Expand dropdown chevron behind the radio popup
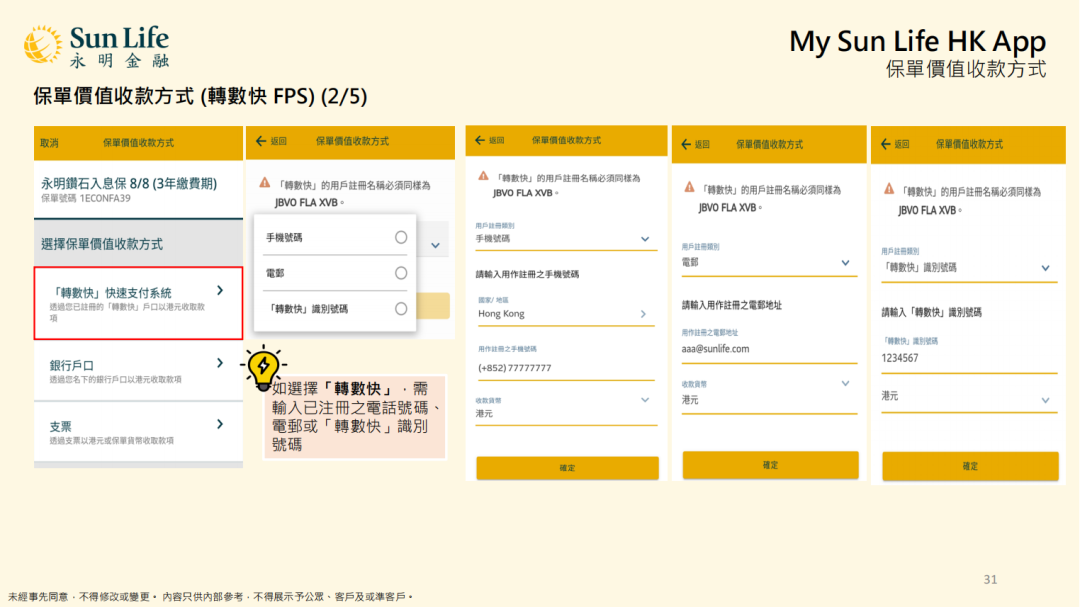The height and width of the screenshot is (607, 1080). pyautogui.click(x=435, y=245)
